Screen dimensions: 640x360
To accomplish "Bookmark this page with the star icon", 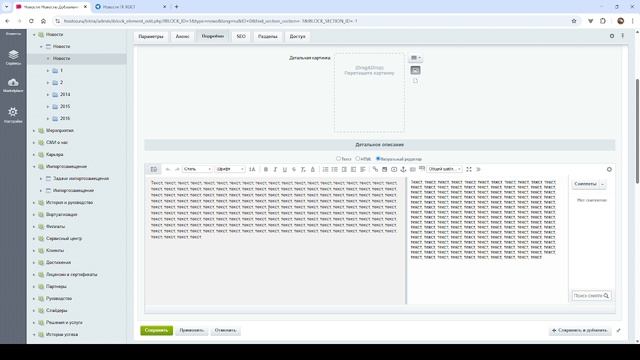I will pos(574,21).
